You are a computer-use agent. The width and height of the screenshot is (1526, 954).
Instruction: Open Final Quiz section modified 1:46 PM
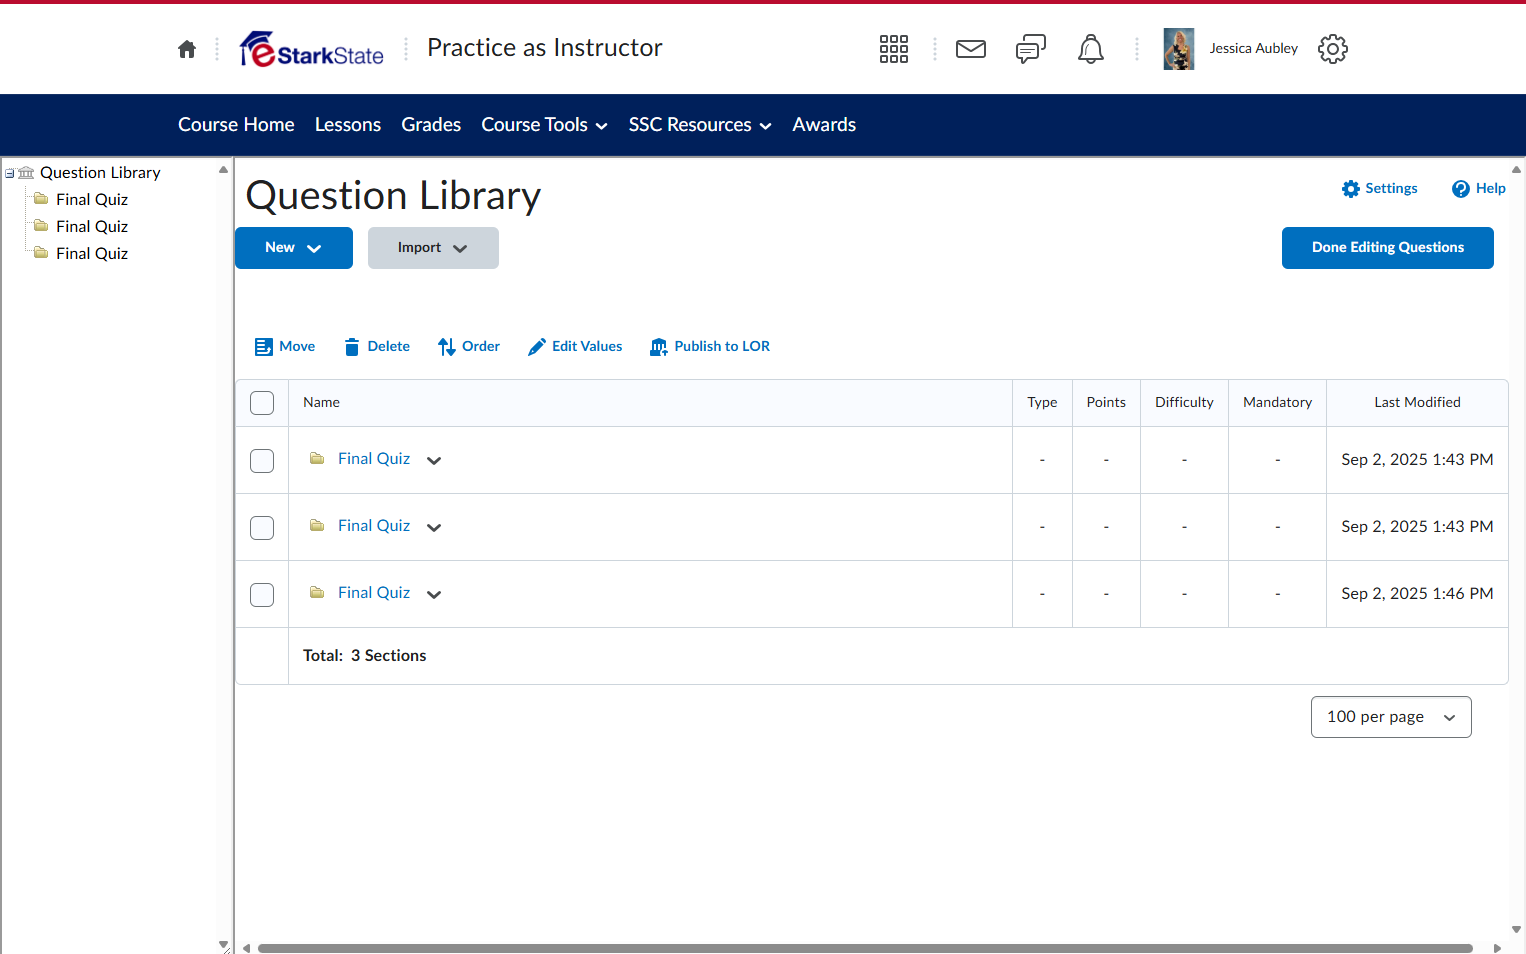coord(374,593)
